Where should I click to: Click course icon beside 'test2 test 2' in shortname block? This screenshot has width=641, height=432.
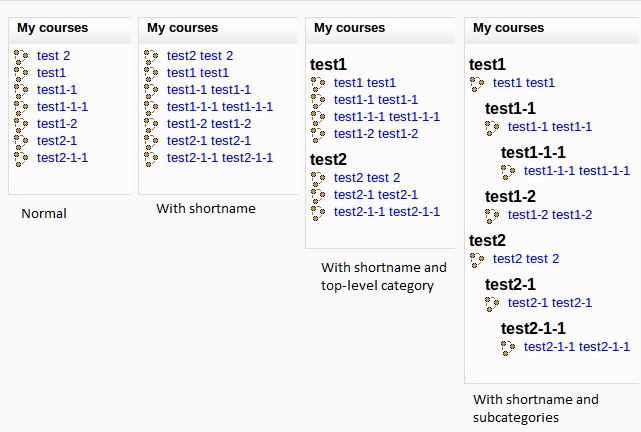point(151,57)
